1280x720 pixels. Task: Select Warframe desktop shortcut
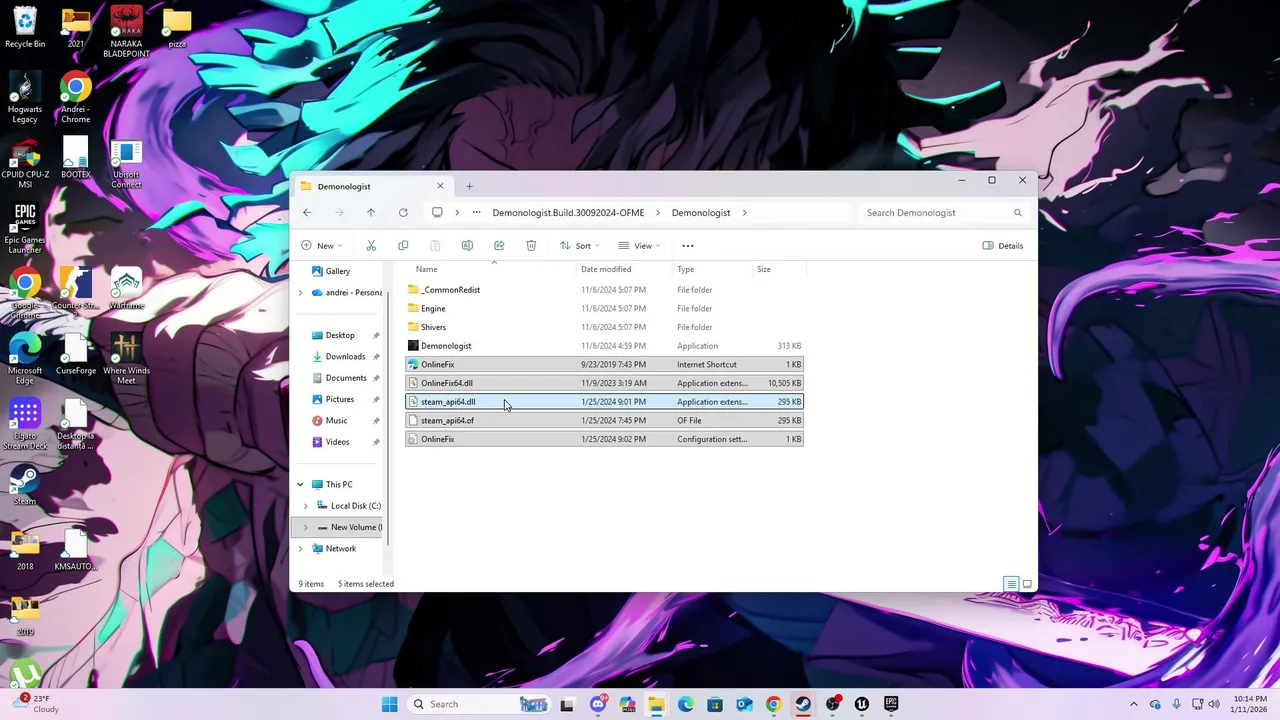[126, 290]
